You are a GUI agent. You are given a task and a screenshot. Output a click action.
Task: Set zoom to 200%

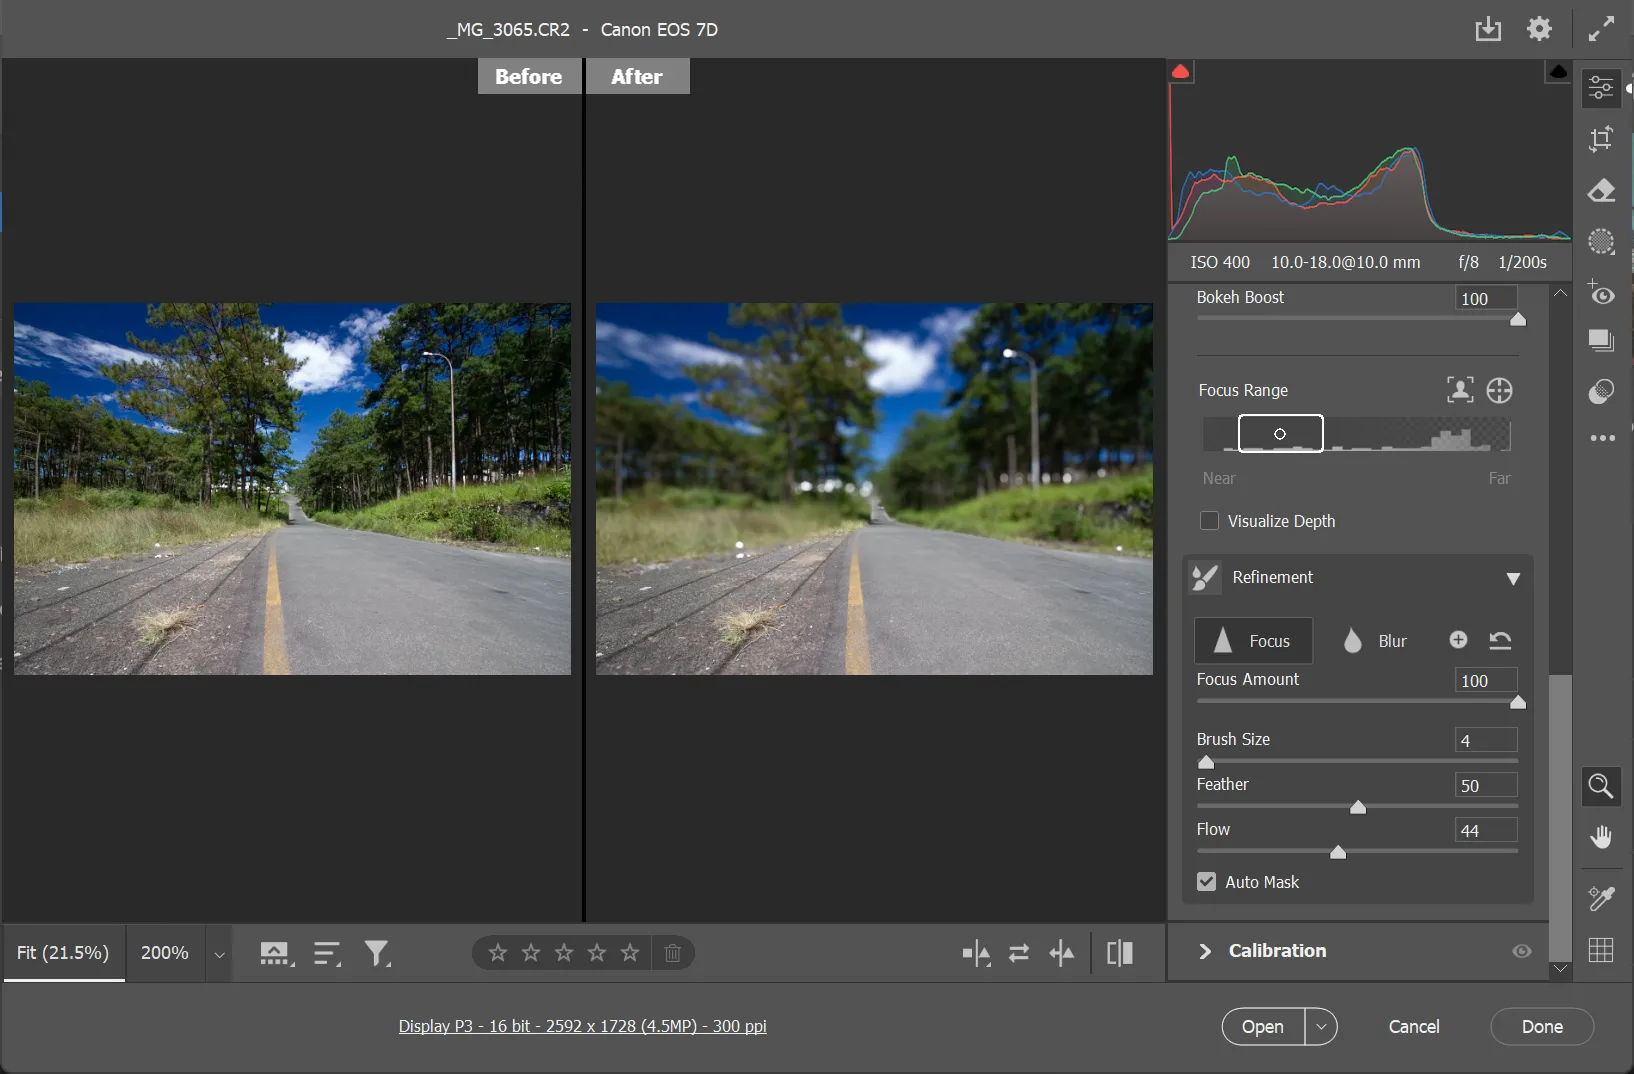(x=165, y=953)
